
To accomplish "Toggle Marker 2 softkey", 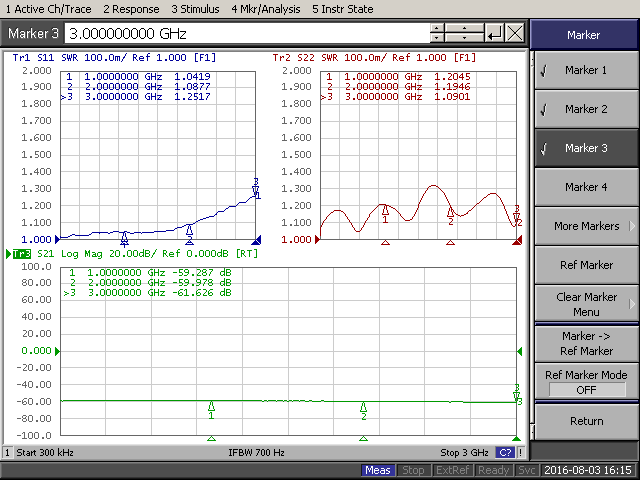I will click(586, 109).
